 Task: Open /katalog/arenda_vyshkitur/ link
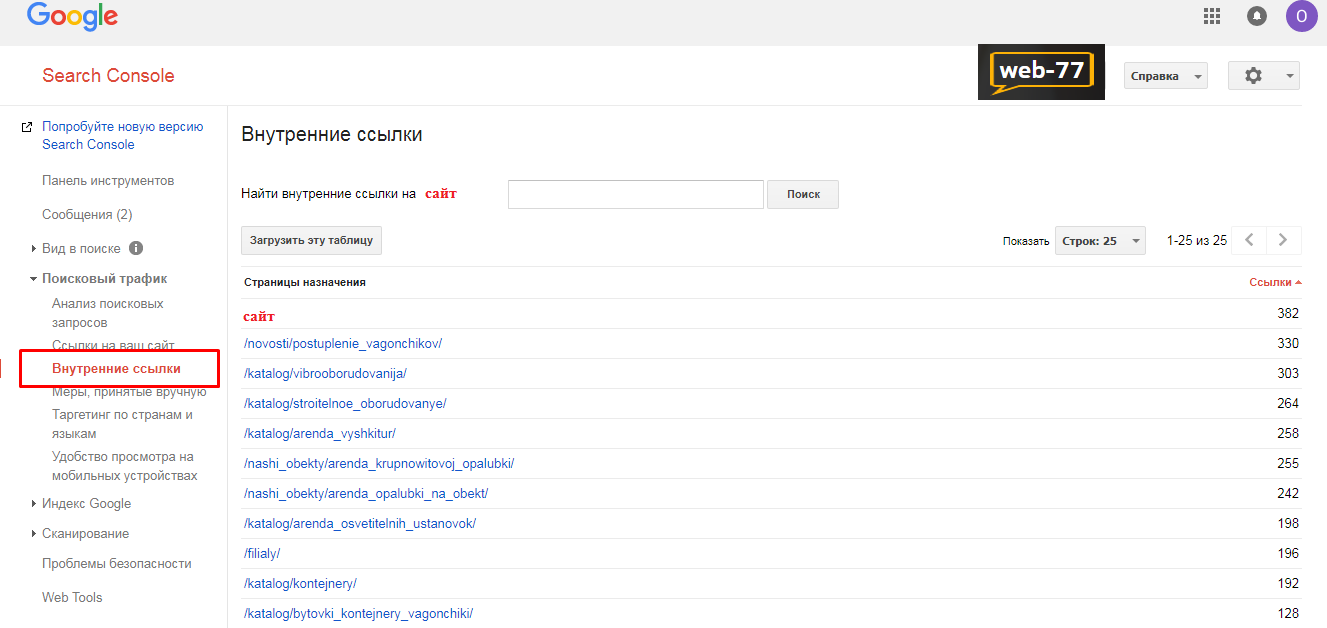pos(320,433)
